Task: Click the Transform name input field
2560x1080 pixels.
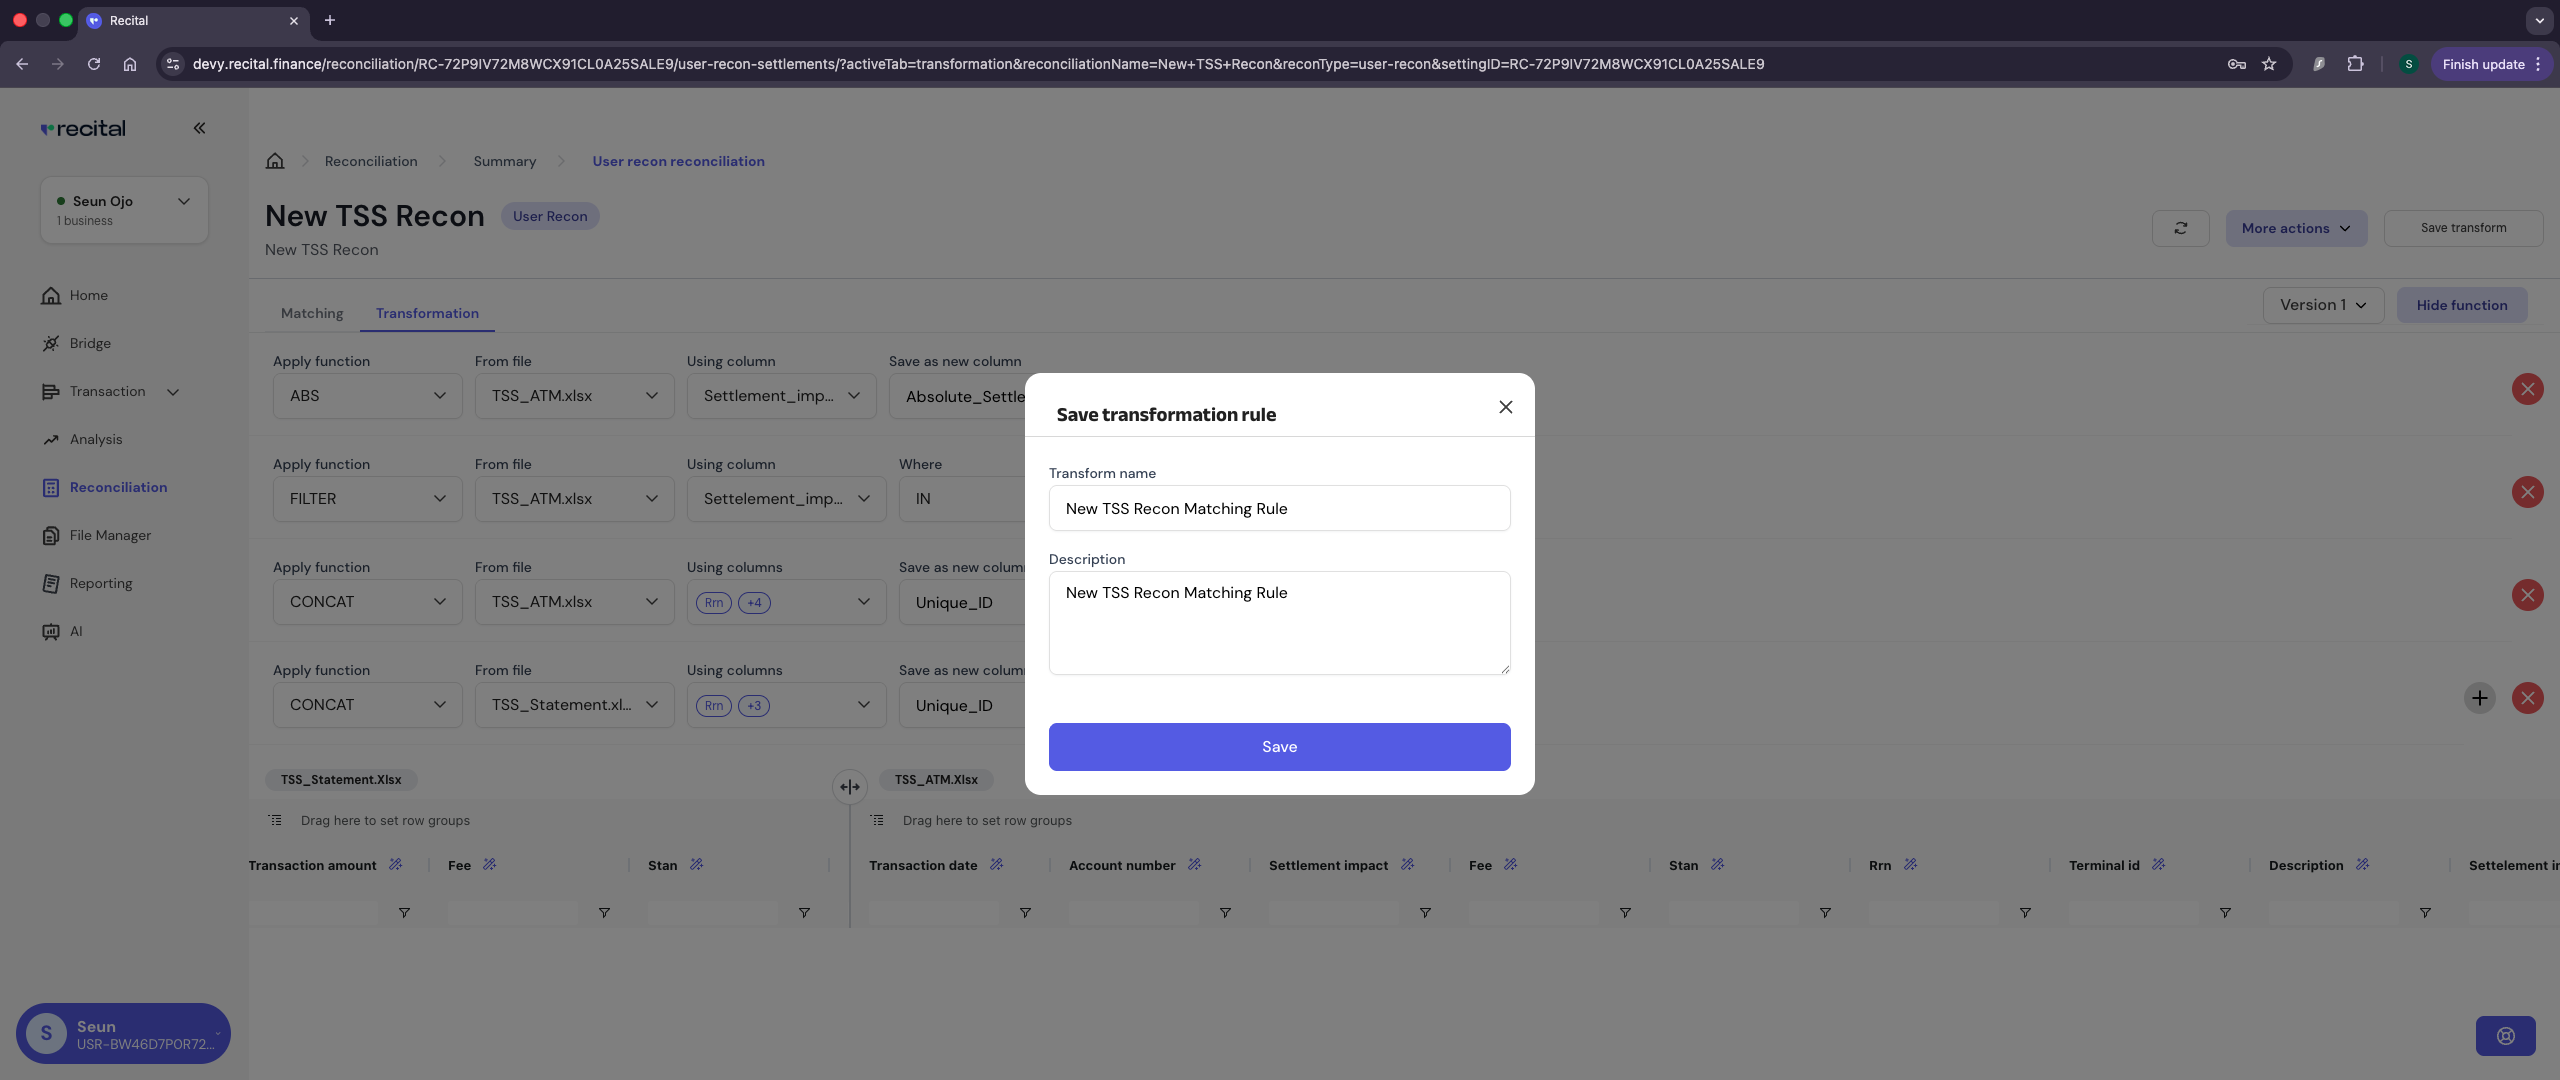Action: pos(1279,508)
